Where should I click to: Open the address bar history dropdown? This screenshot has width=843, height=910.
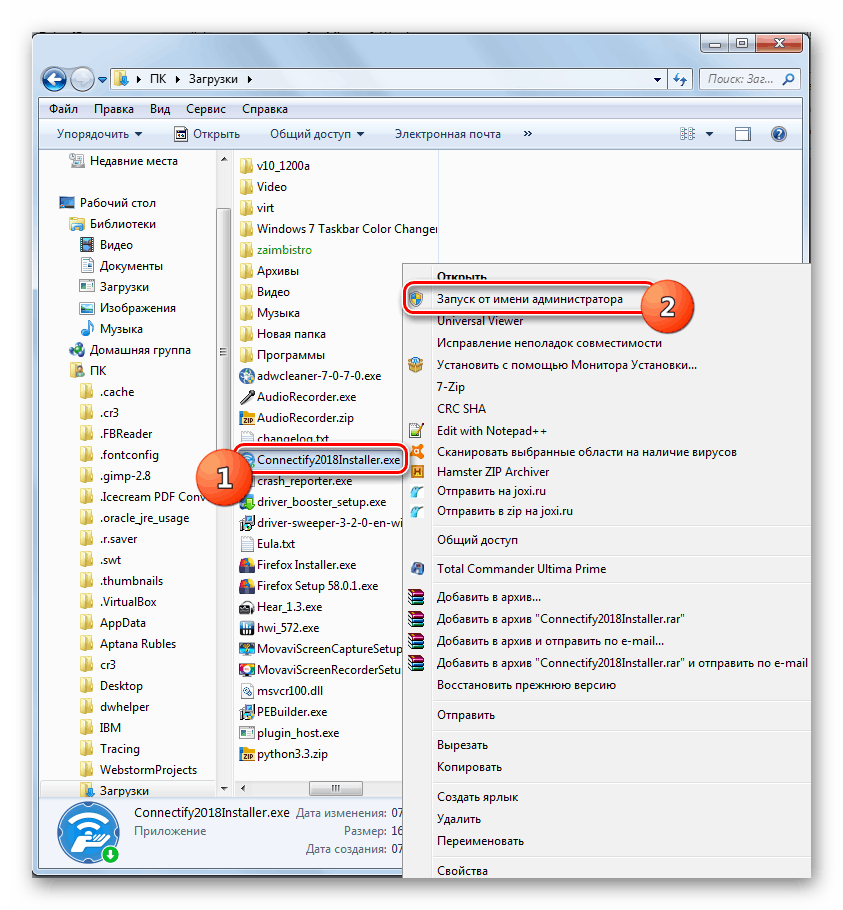point(657,80)
